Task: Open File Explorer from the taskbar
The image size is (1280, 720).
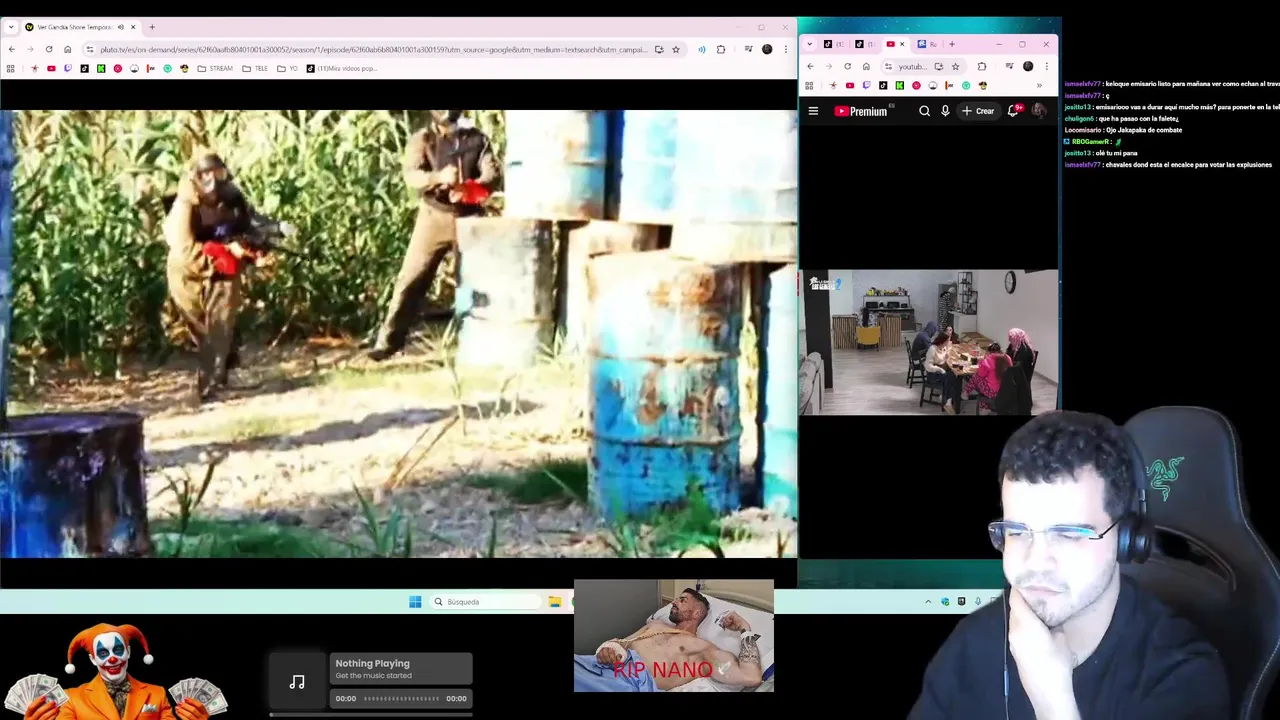Action: pos(555,601)
